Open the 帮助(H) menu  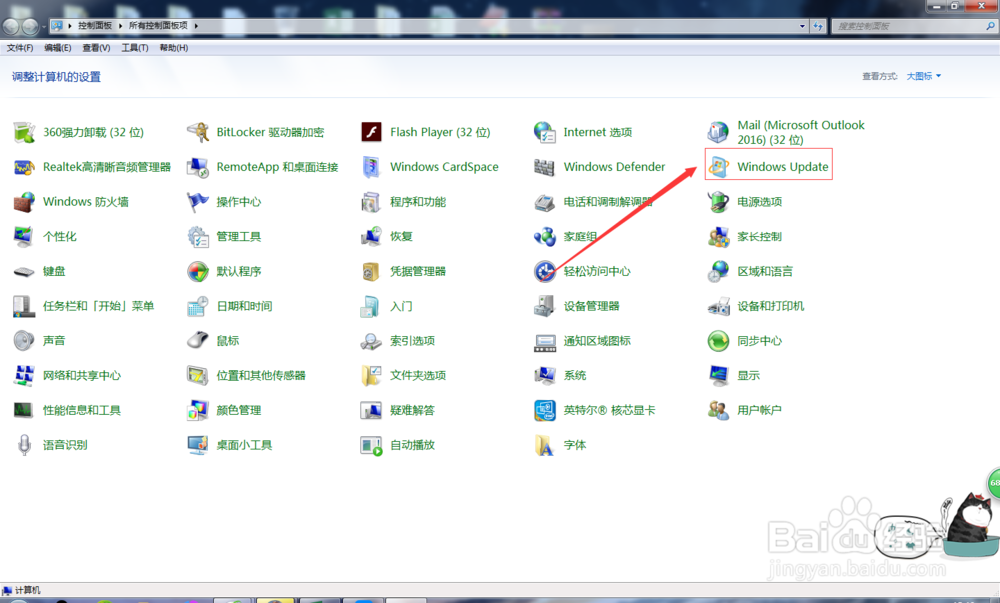click(x=173, y=48)
